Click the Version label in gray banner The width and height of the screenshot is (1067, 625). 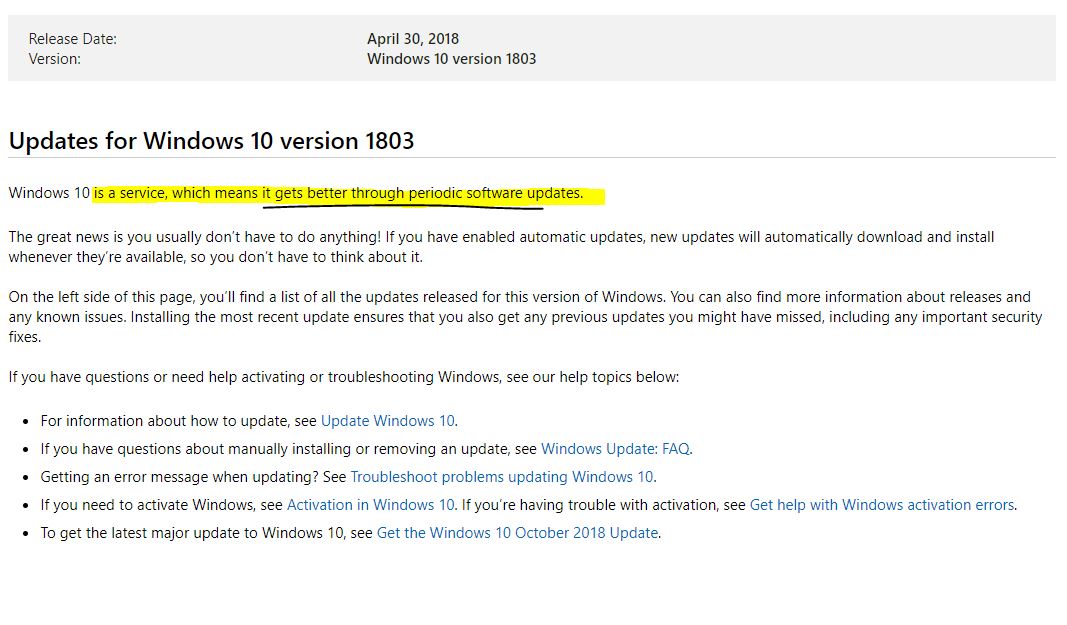tap(54, 59)
